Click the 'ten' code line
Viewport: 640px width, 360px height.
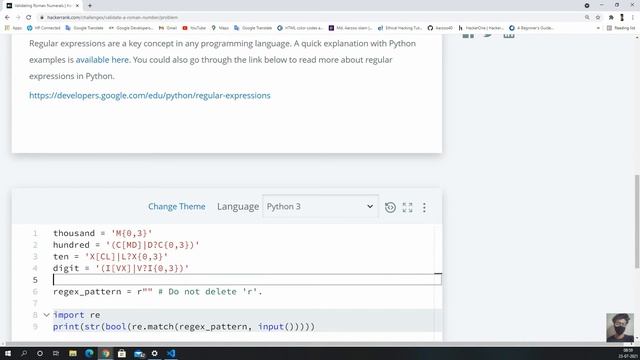click(x=110, y=256)
